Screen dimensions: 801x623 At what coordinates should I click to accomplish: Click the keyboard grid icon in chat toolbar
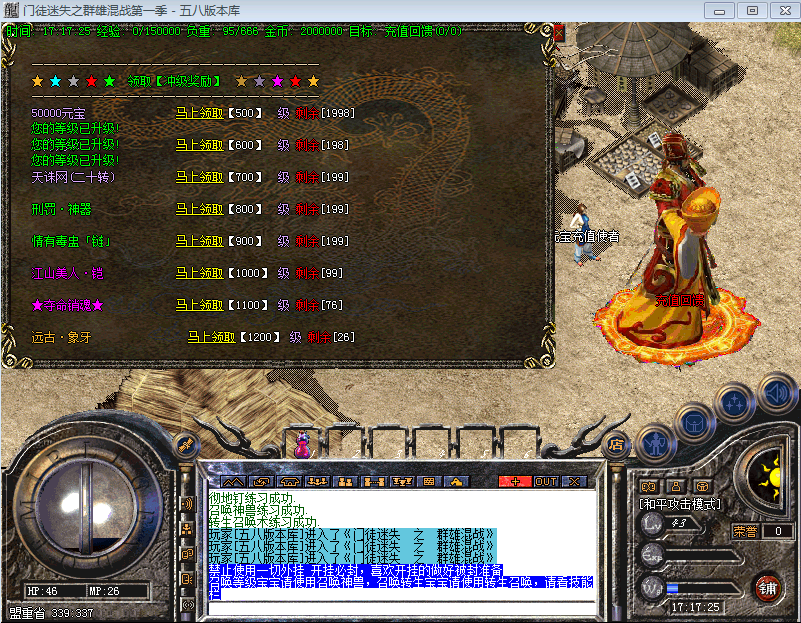pyautogui.click(x=429, y=482)
